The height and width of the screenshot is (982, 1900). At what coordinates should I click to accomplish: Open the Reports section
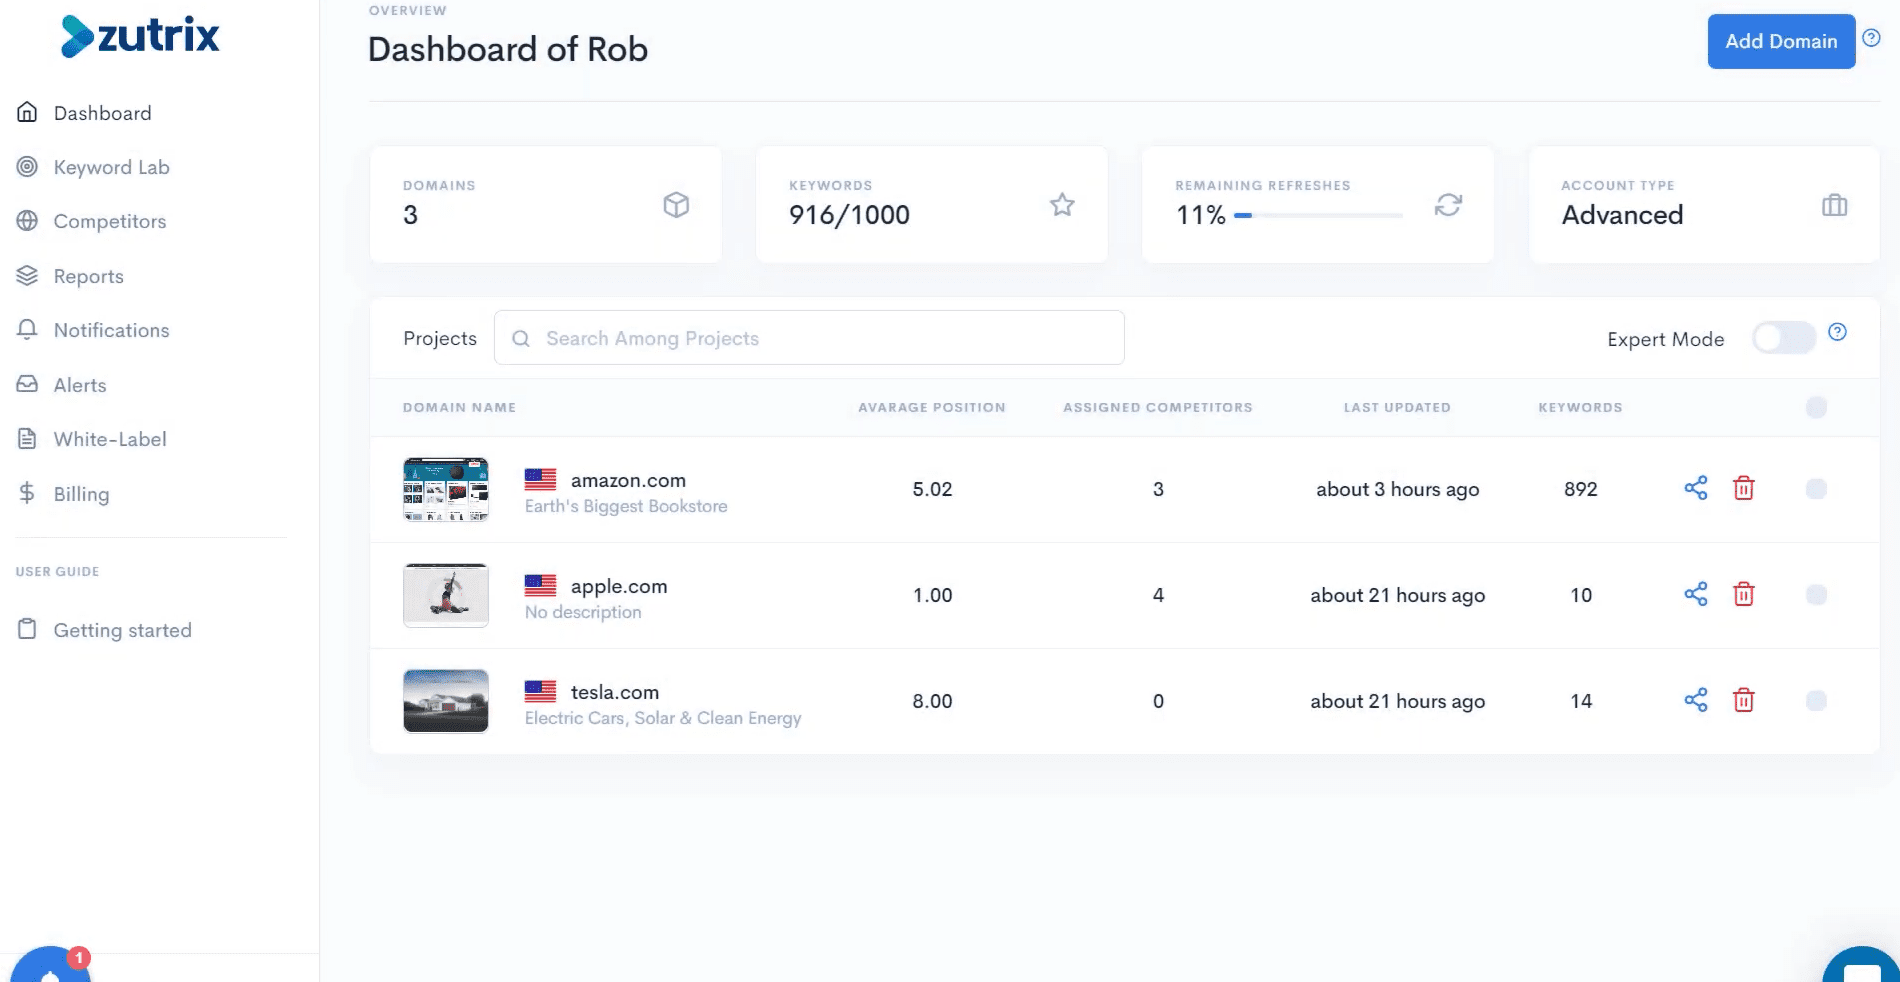click(x=88, y=276)
